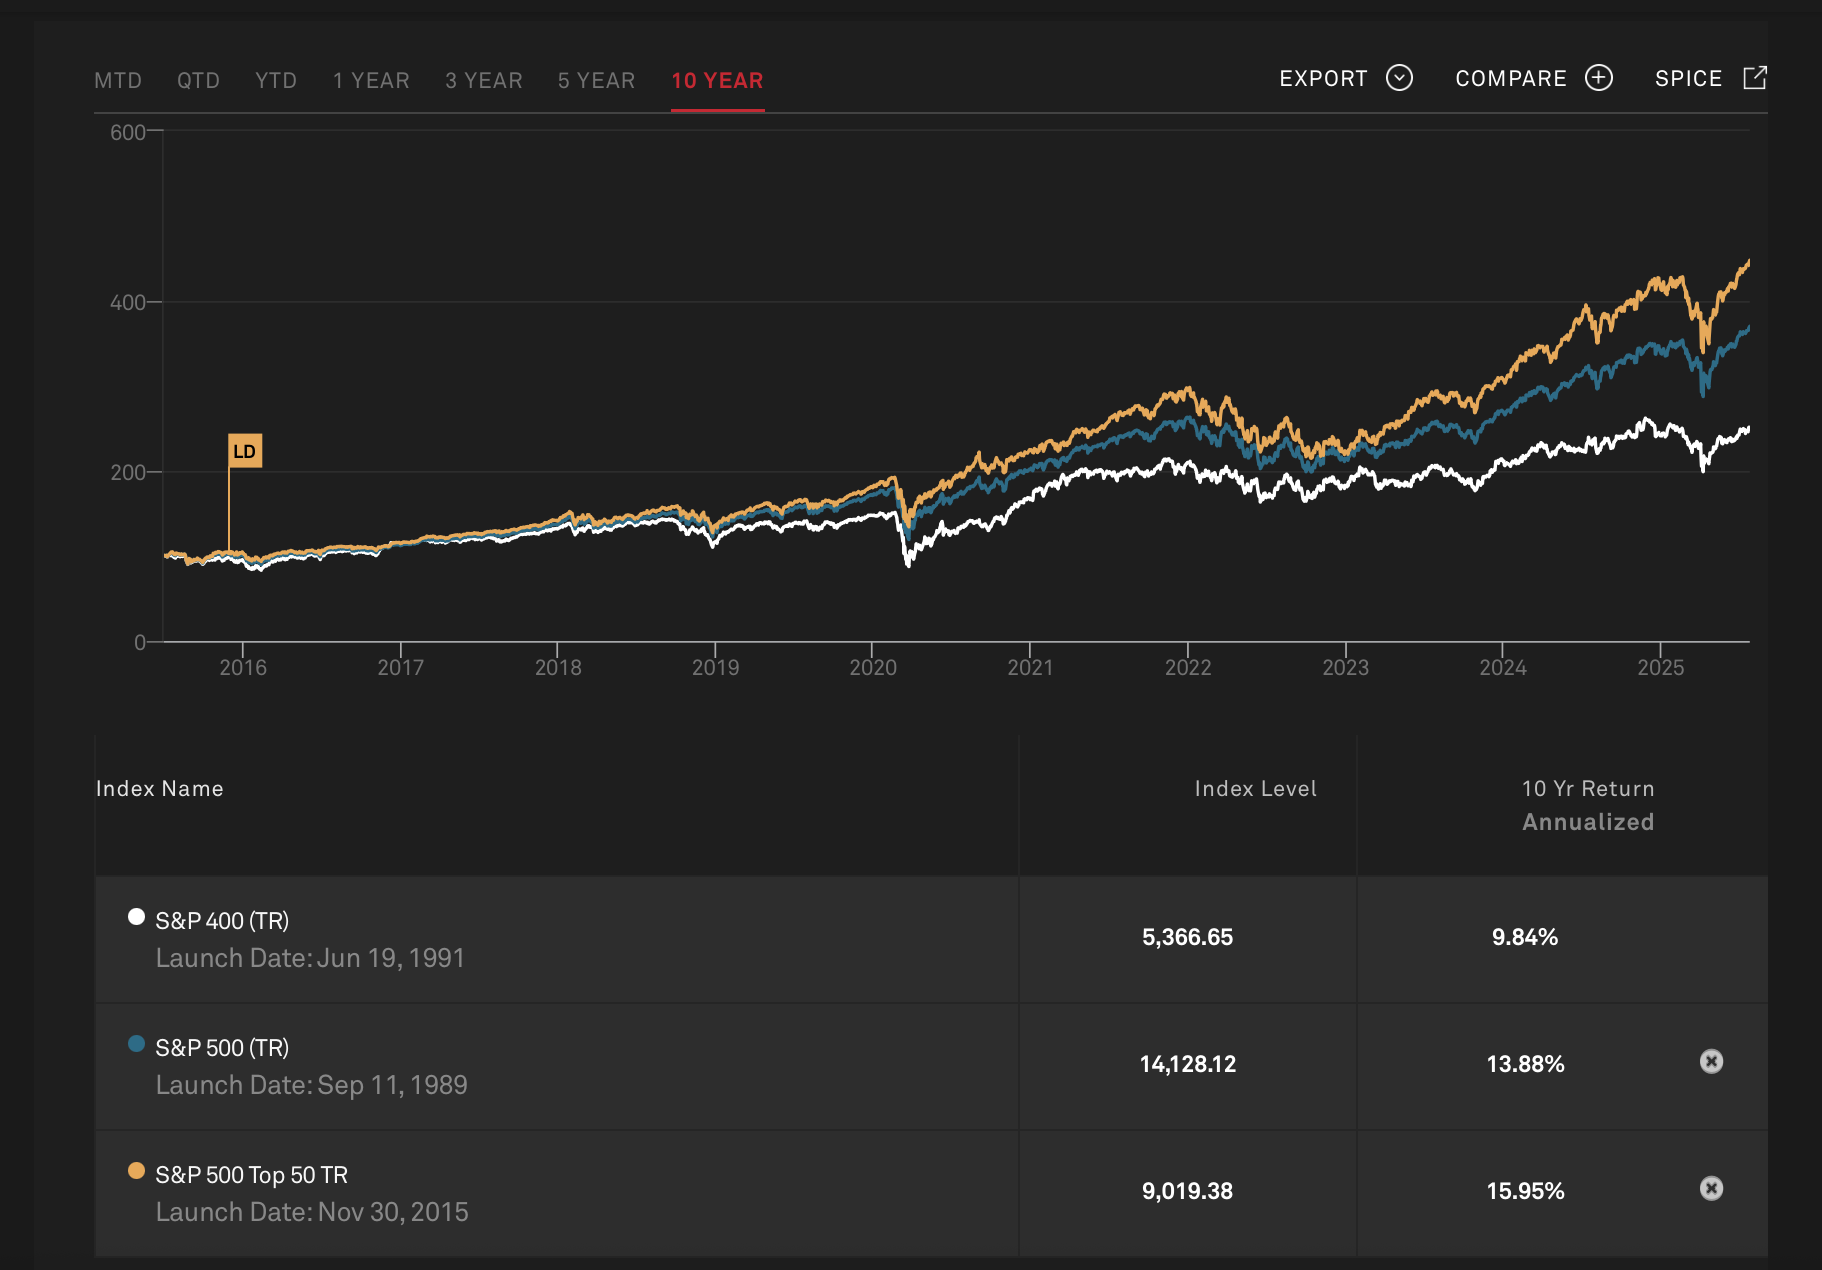Click the 2017 x-axis label

400,668
